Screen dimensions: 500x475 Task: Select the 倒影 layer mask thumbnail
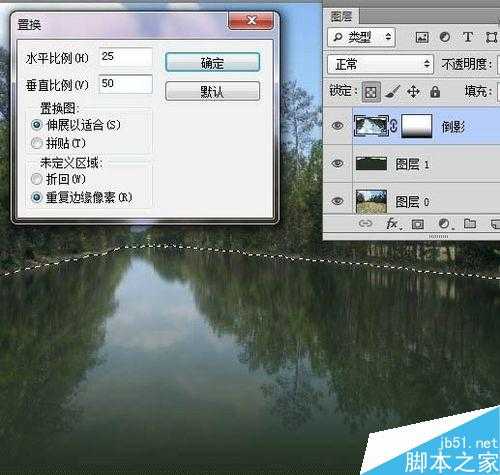pyautogui.click(x=417, y=126)
